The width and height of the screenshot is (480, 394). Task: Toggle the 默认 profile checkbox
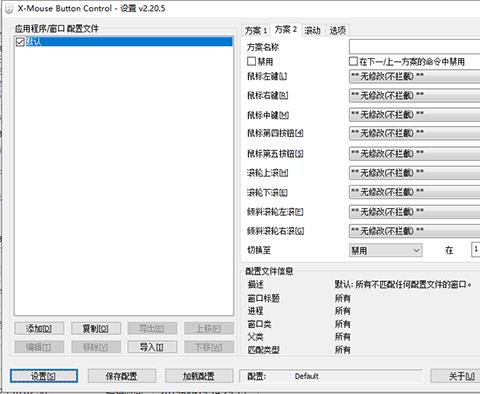click(x=20, y=42)
